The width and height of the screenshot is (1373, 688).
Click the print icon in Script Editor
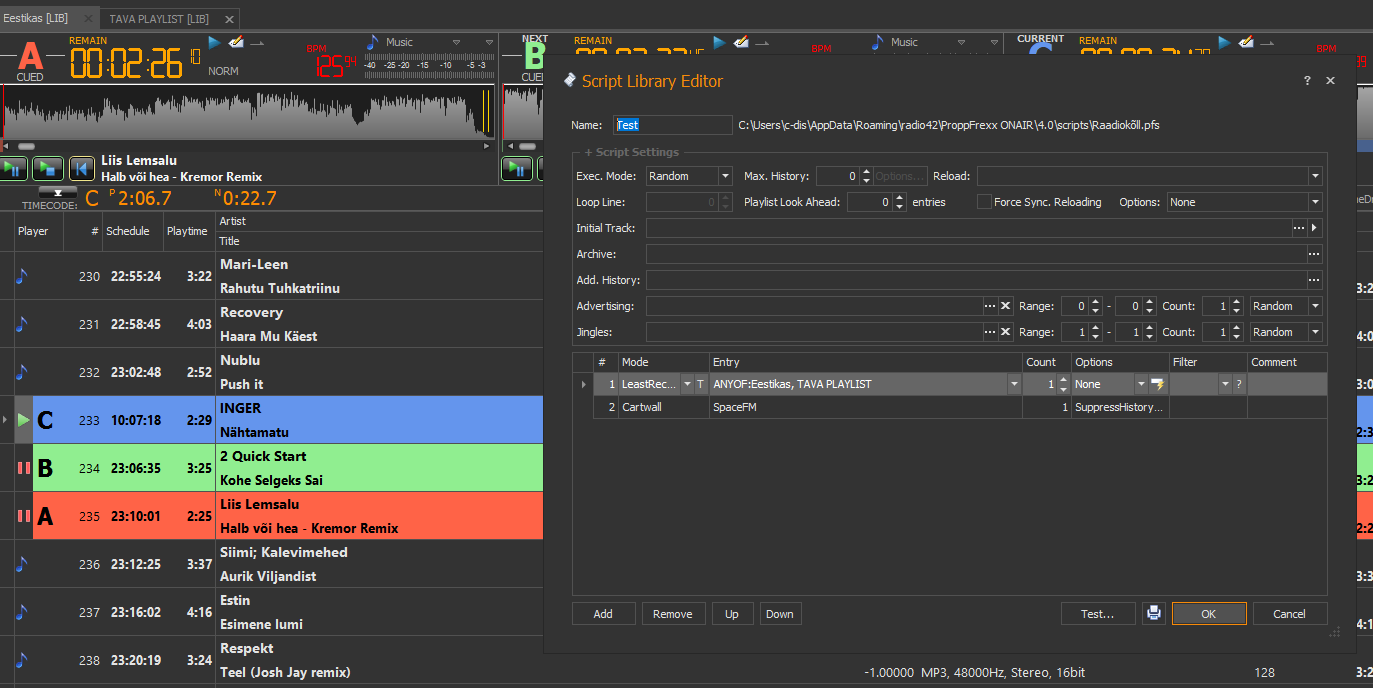tap(1154, 614)
